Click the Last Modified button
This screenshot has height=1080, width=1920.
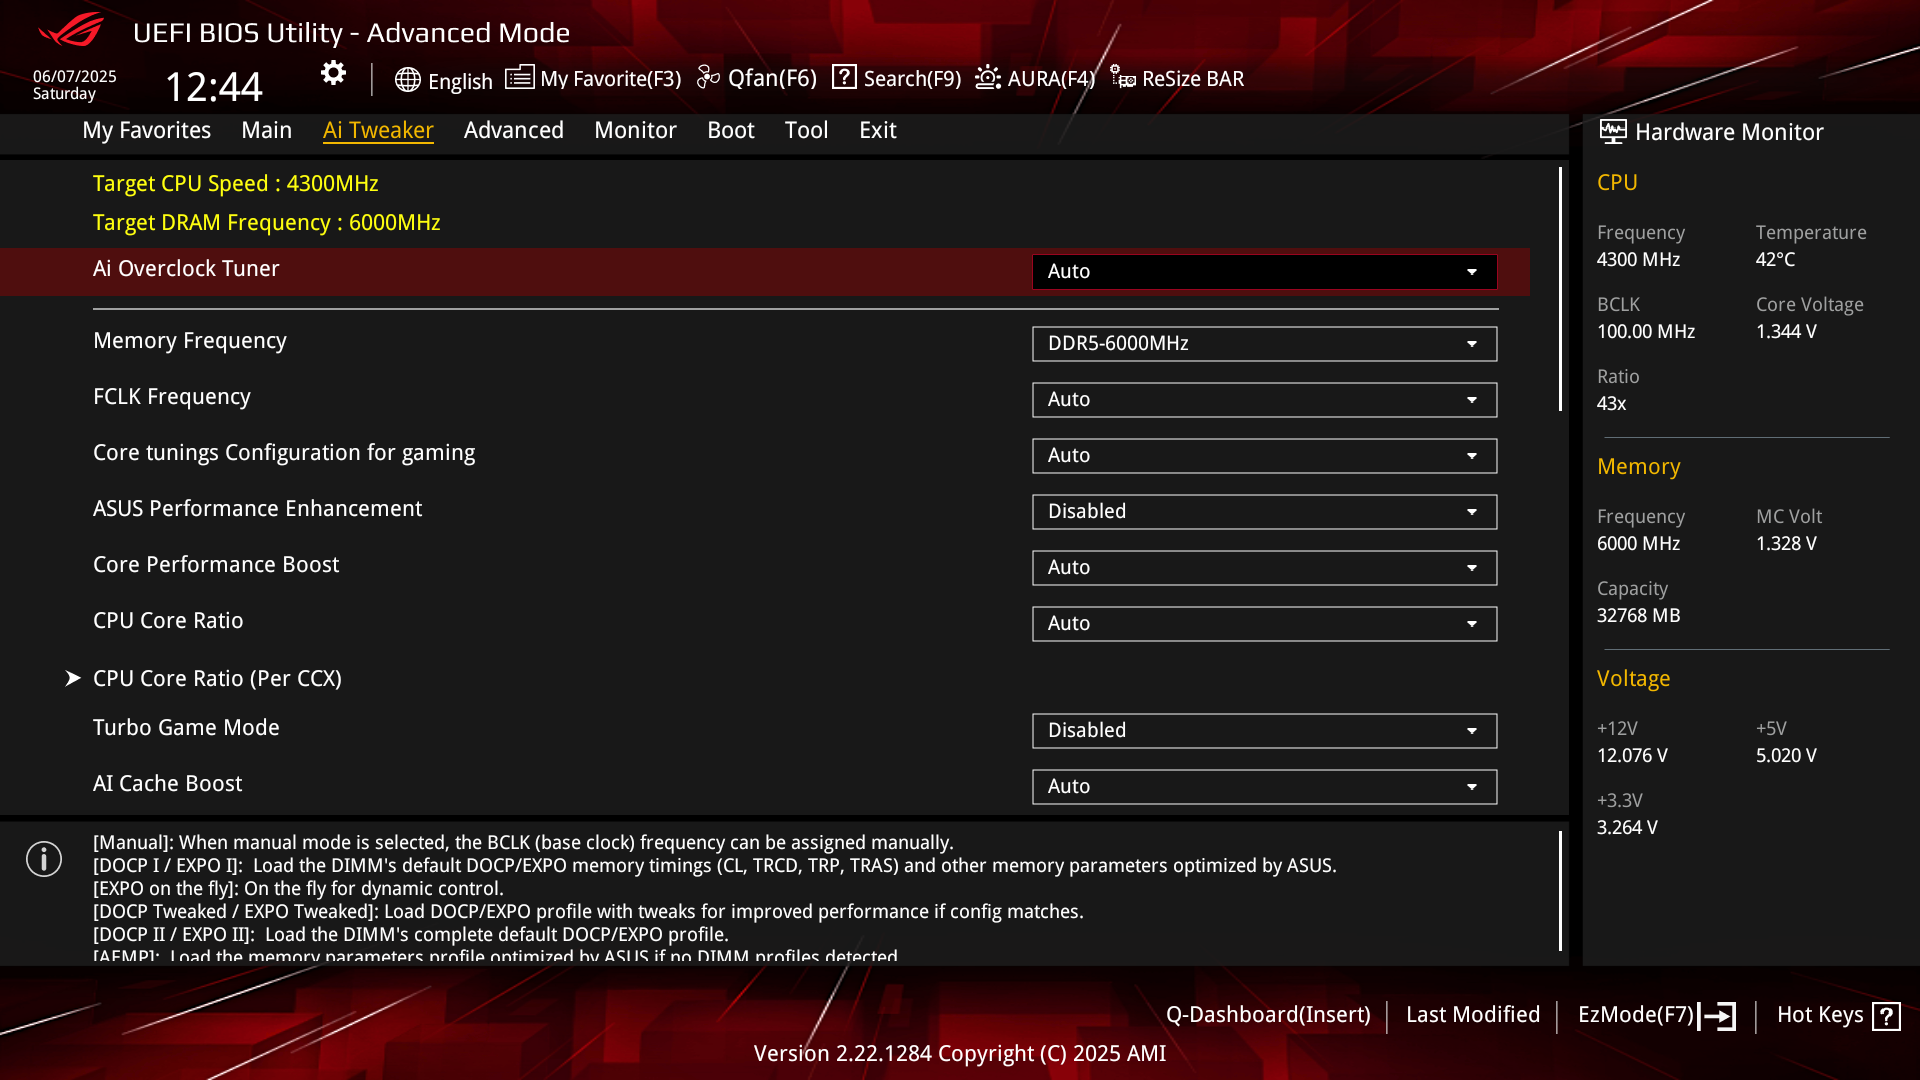tap(1473, 1015)
